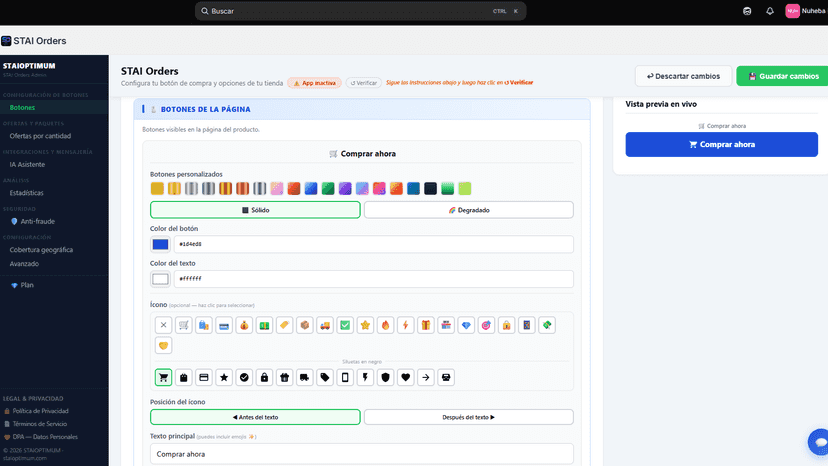Image resolution: width=828 pixels, height=466 pixels.
Task: Choose the black truck silhouette icon
Action: click(x=305, y=377)
